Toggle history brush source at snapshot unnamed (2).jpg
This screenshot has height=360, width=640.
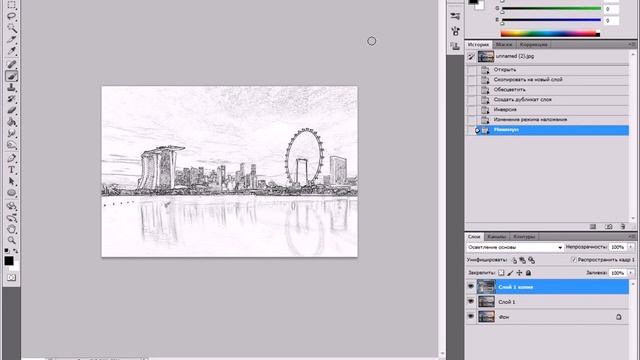pyautogui.click(x=471, y=57)
